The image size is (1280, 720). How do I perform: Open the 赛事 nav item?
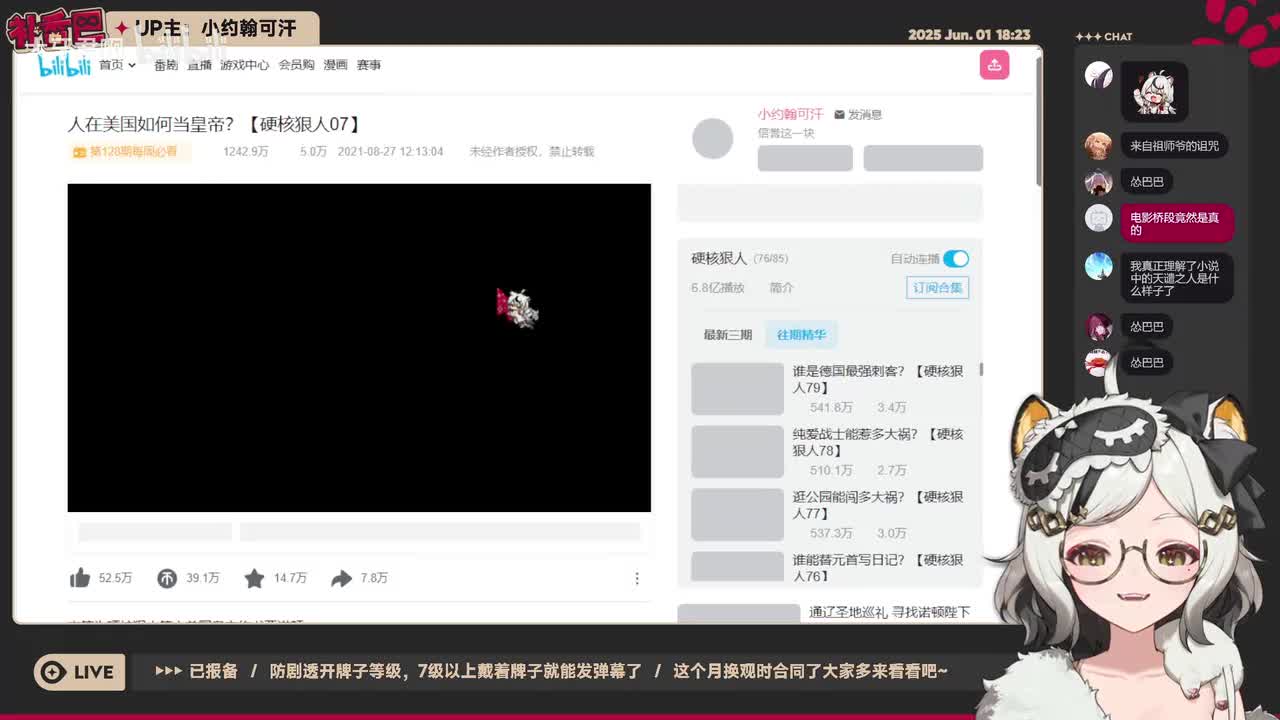pos(369,65)
